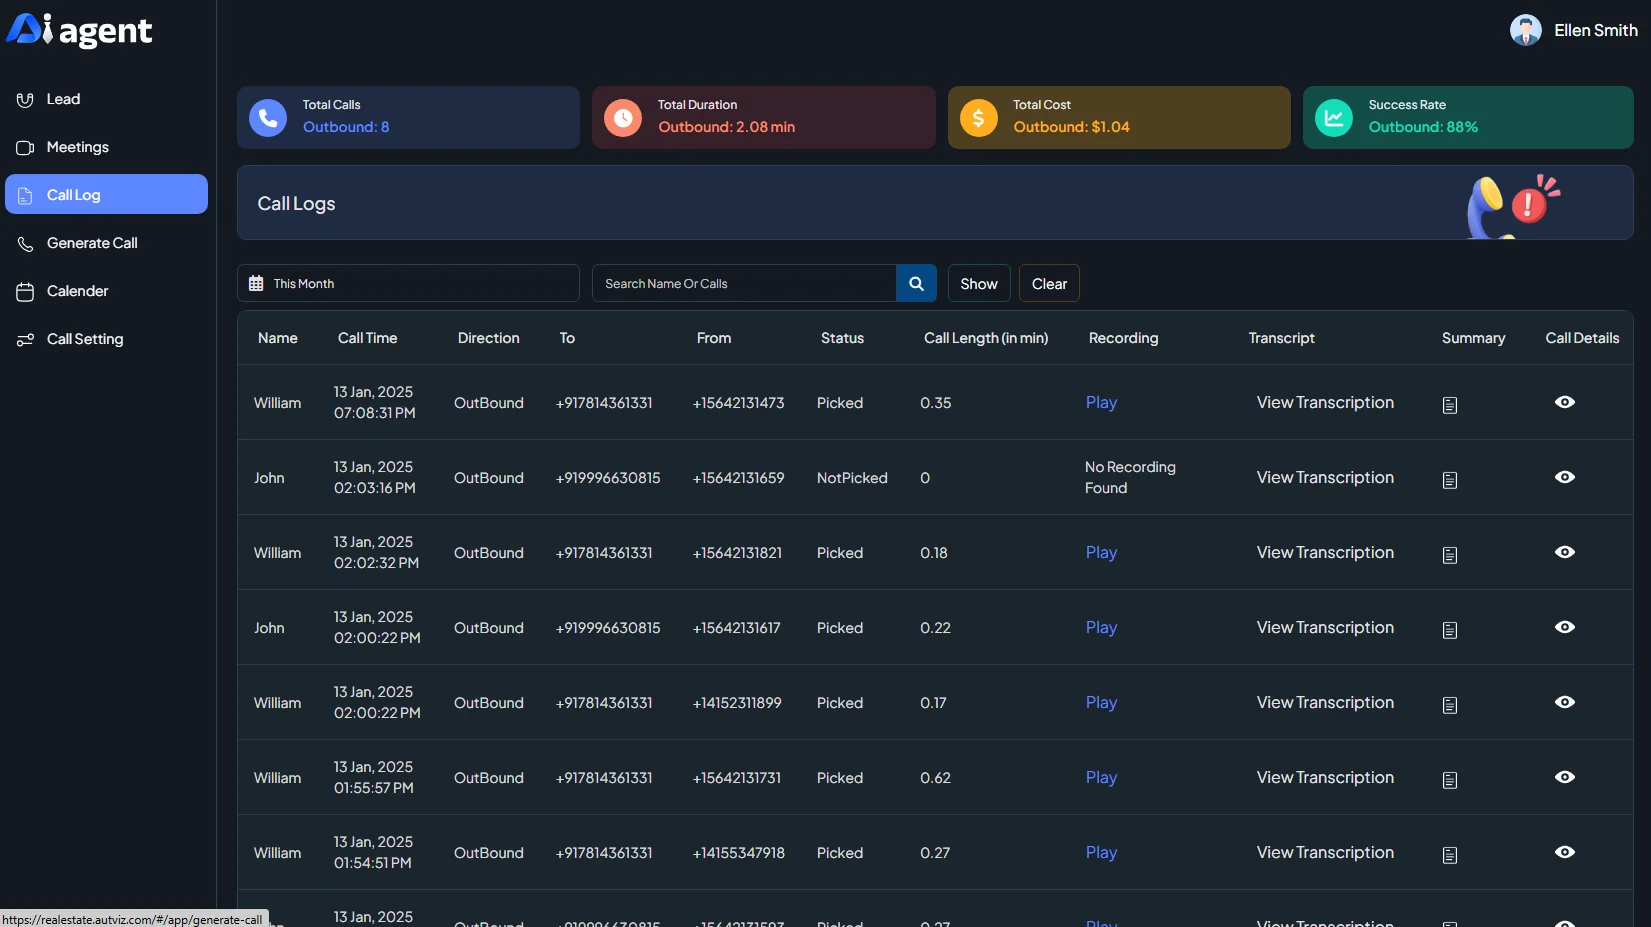Screen dimensions: 1651x927
Task: Click the Total Calls phone icon
Action: pyautogui.click(x=268, y=118)
